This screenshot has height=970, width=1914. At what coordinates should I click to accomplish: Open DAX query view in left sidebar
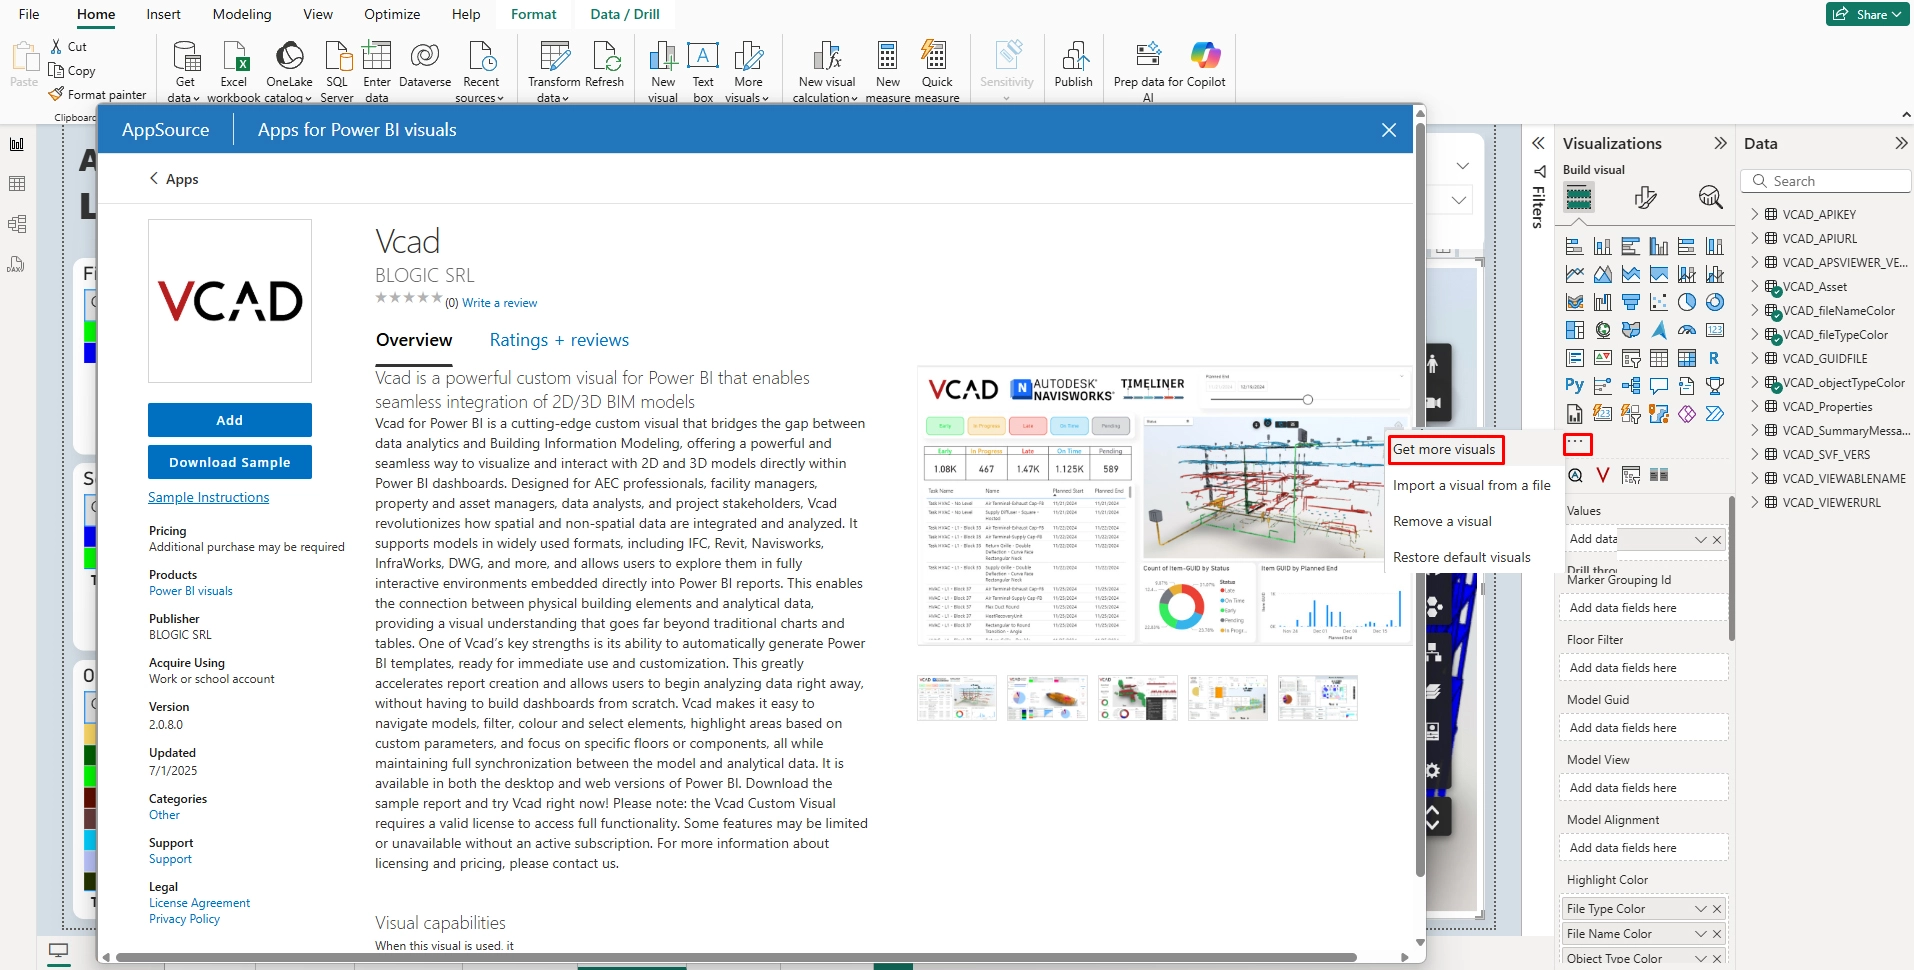coord(17,264)
